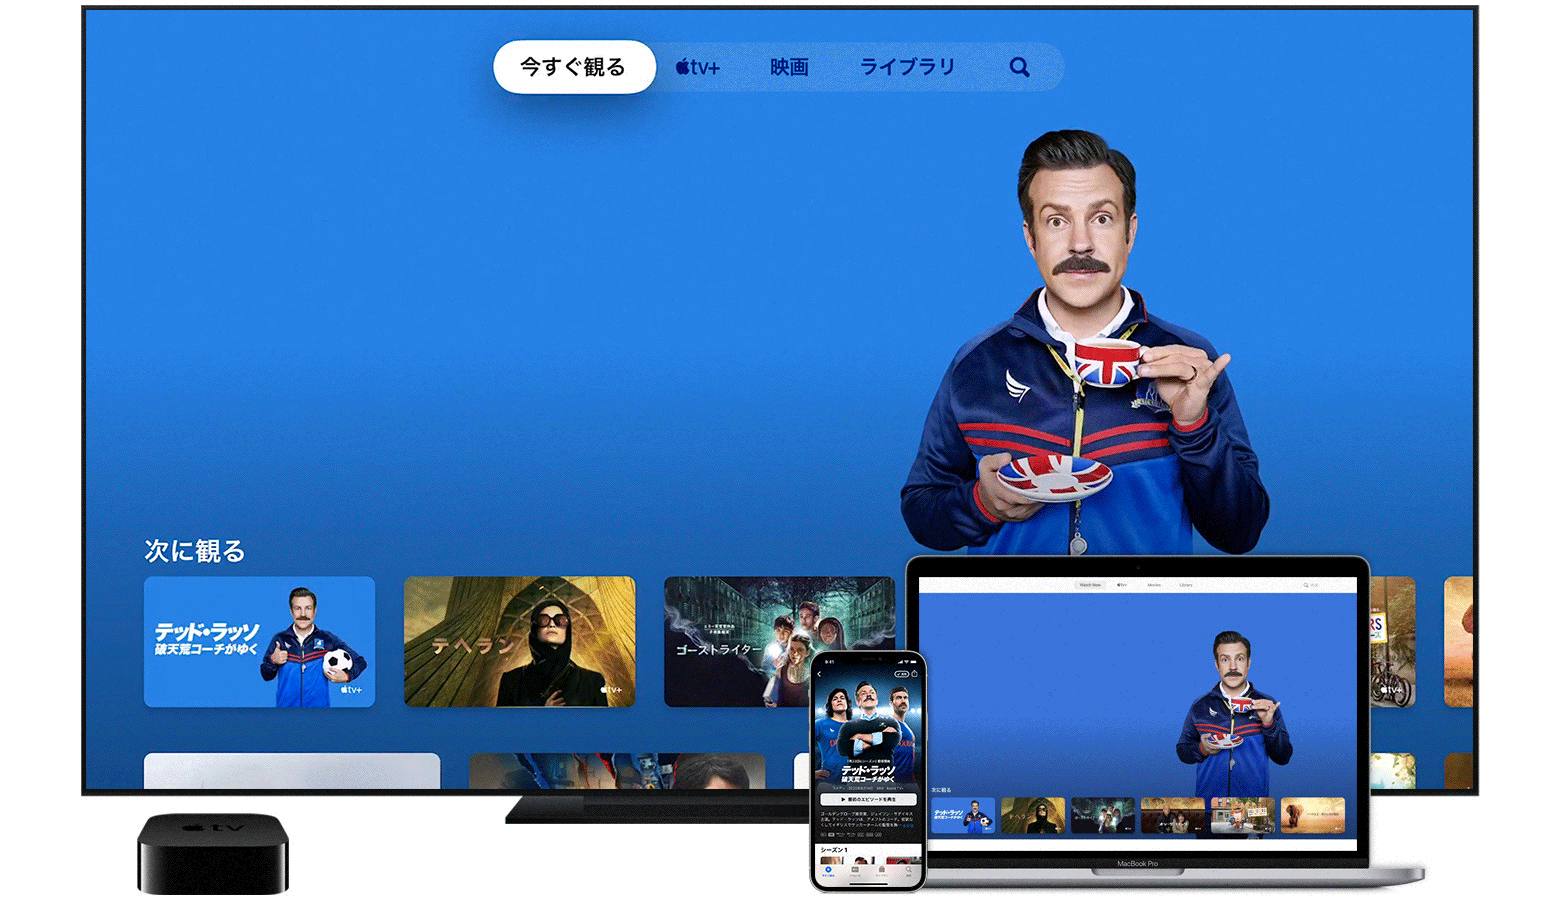
Task: Open the cartoon street thumbnail on the MacBook
Action: tap(1243, 816)
